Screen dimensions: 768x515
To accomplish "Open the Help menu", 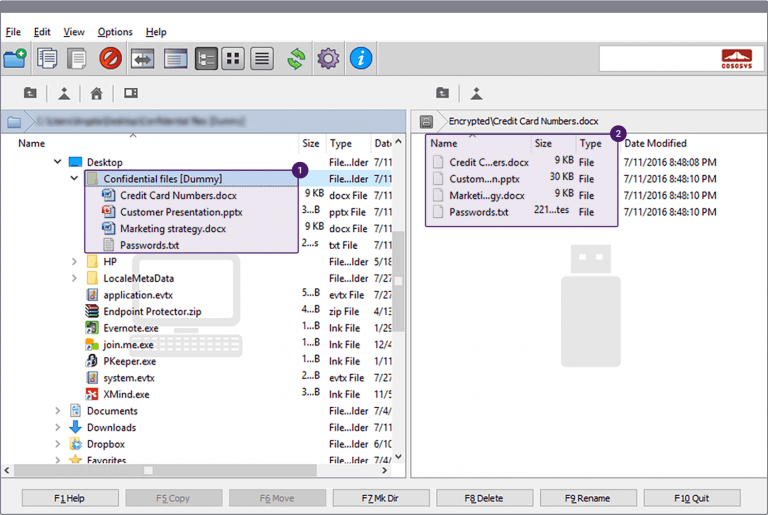I will [156, 32].
